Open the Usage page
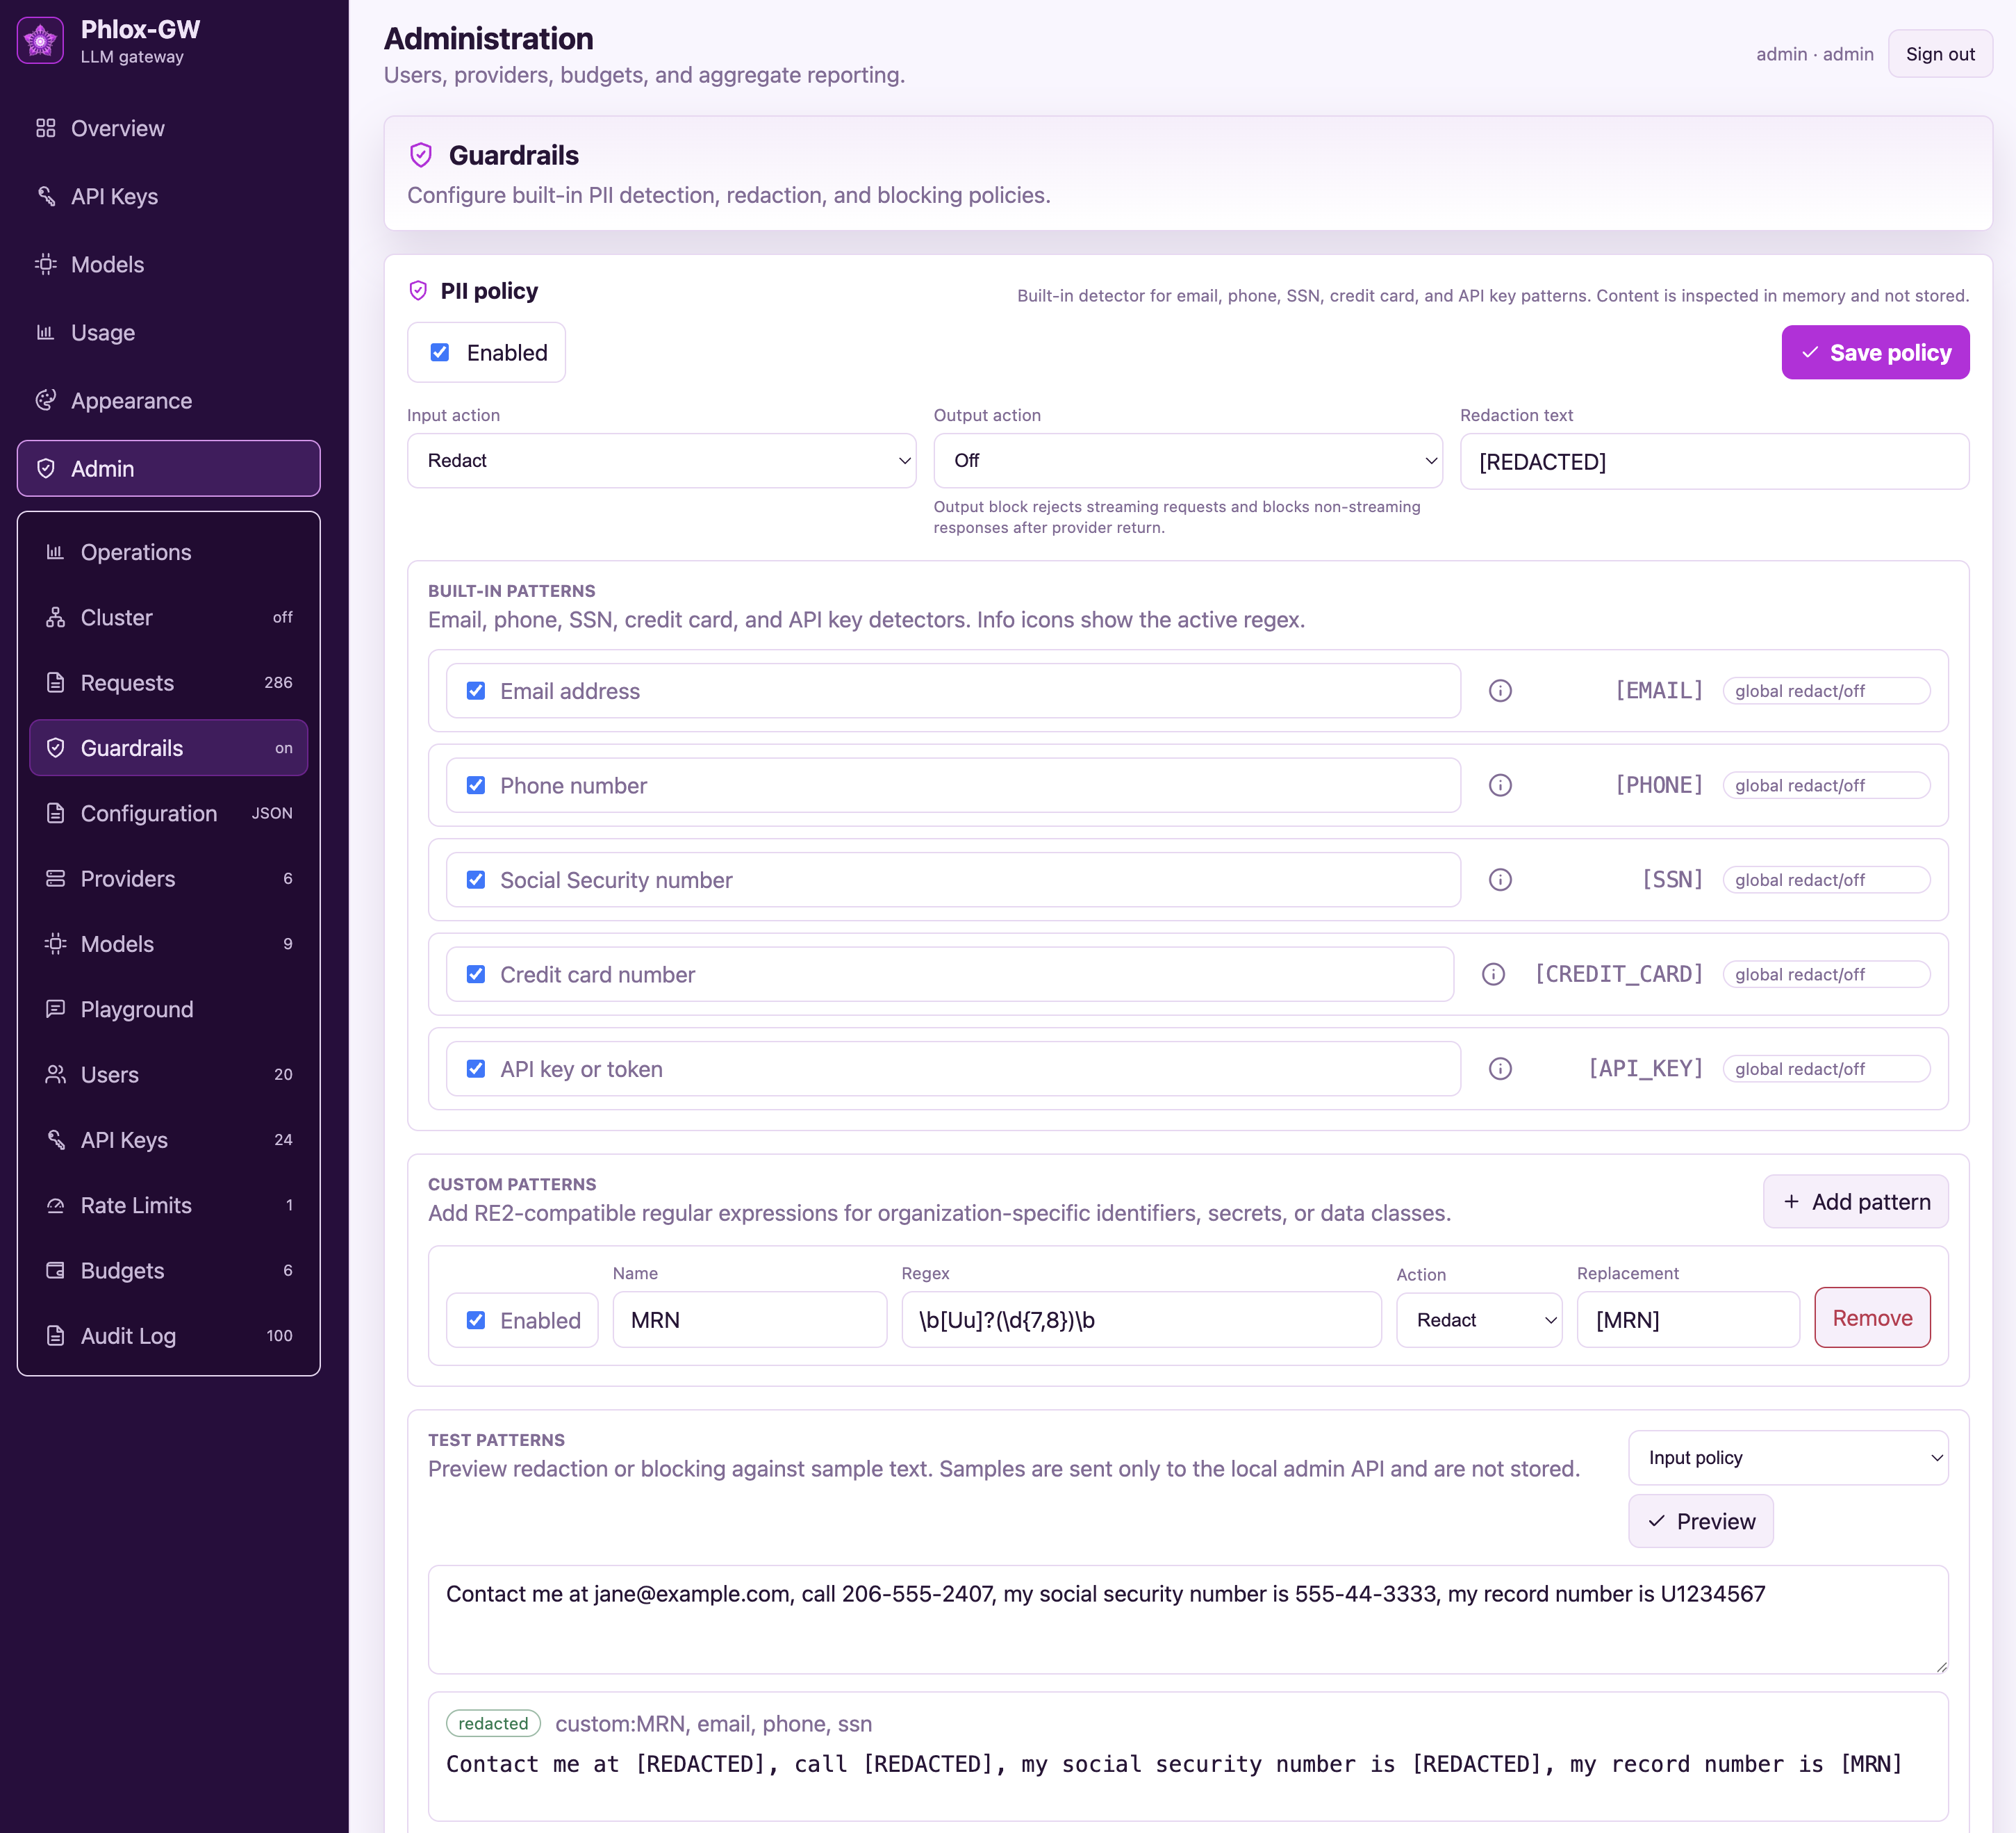 click(168, 332)
